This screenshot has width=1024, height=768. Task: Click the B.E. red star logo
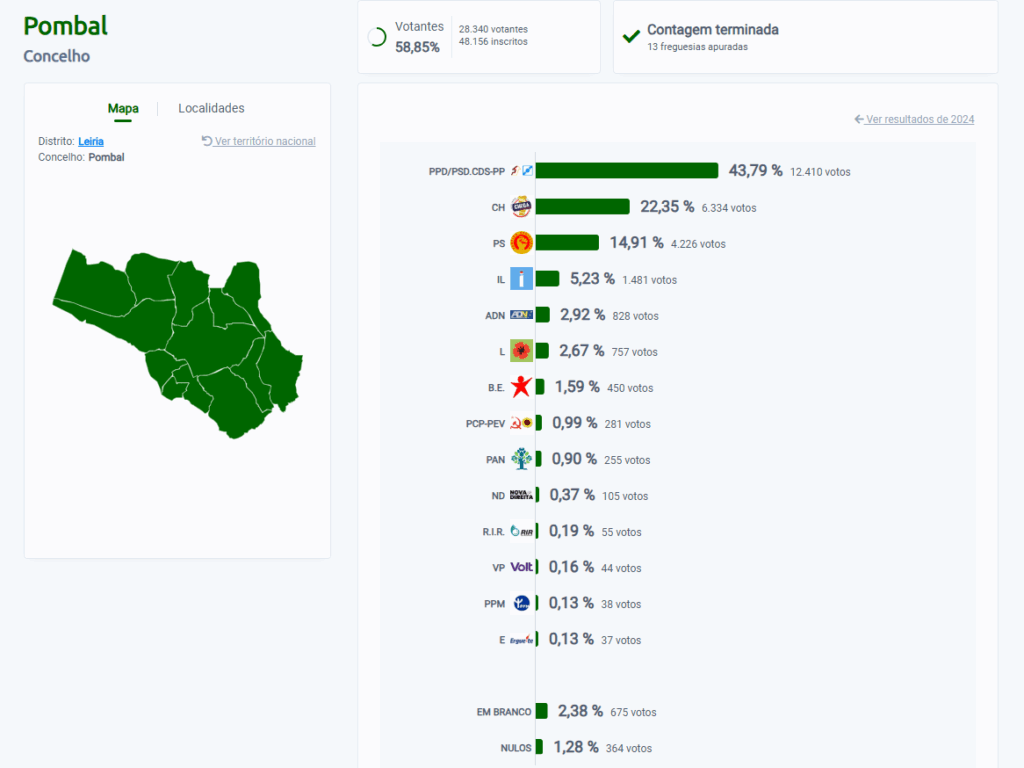(x=521, y=387)
